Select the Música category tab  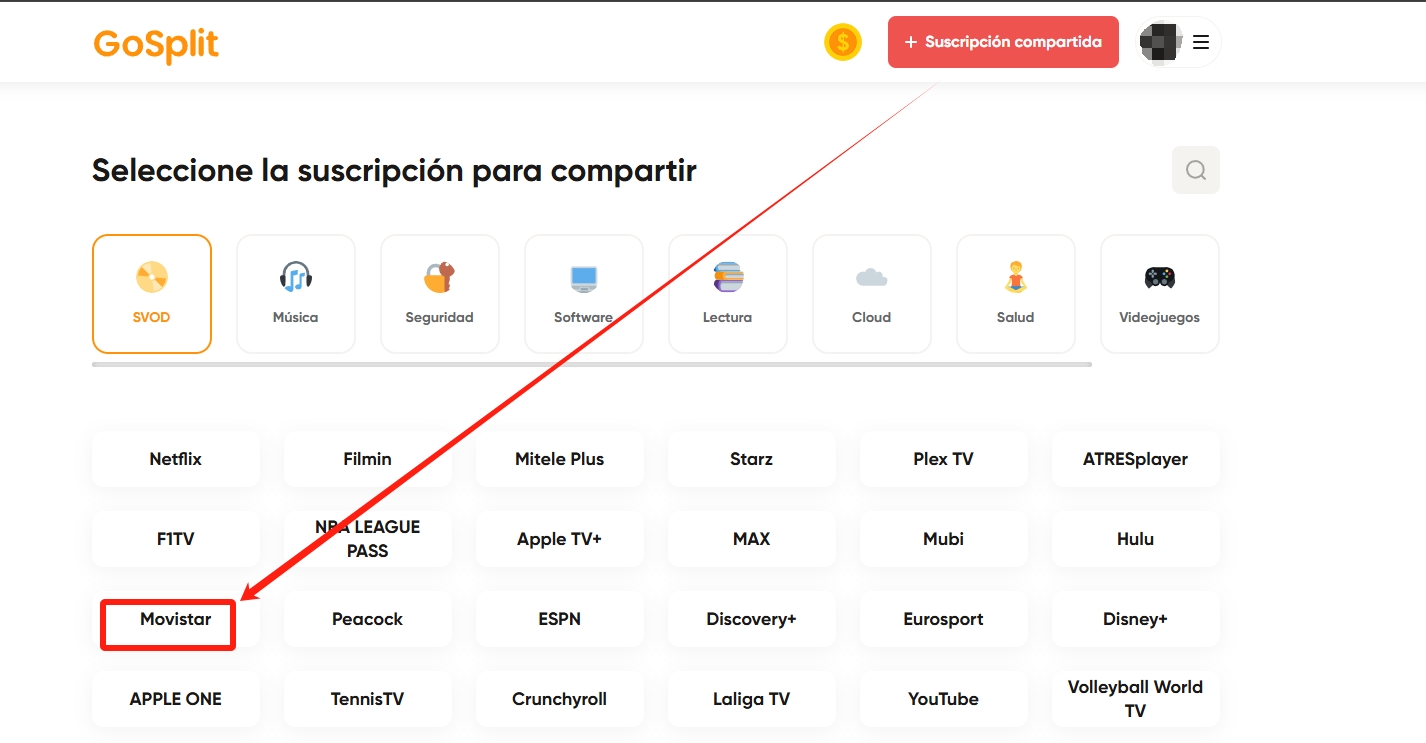click(296, 294)
